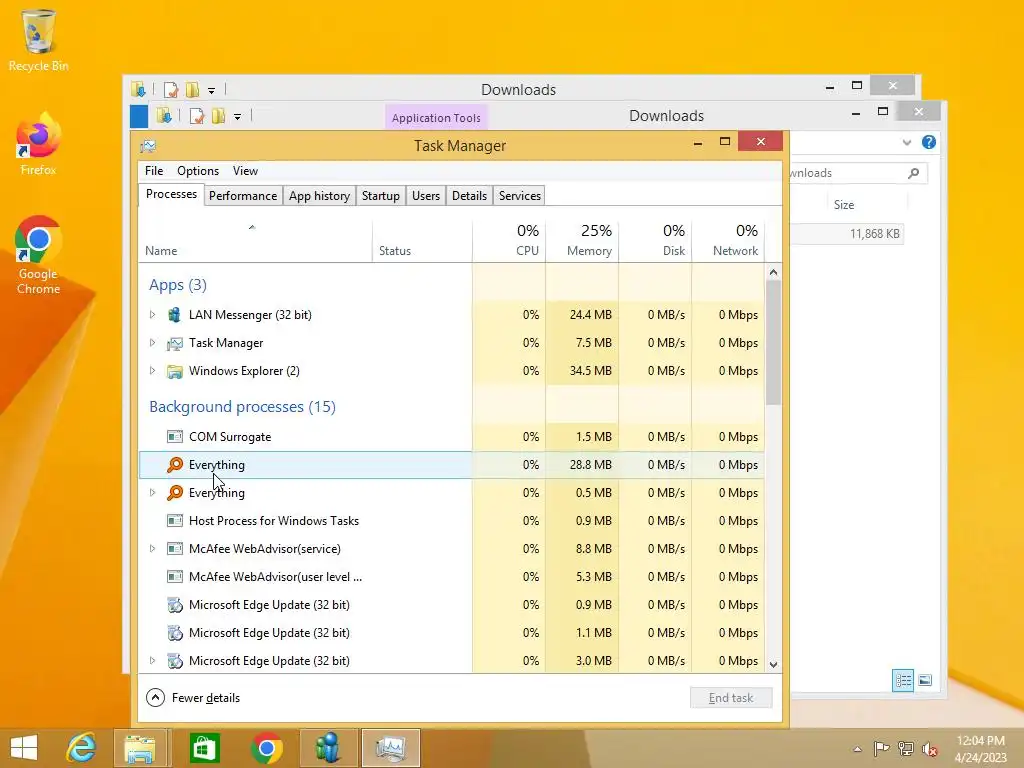Click the Task Manager taskbar button
The image size is (1024, 768).
click(391, 748)
